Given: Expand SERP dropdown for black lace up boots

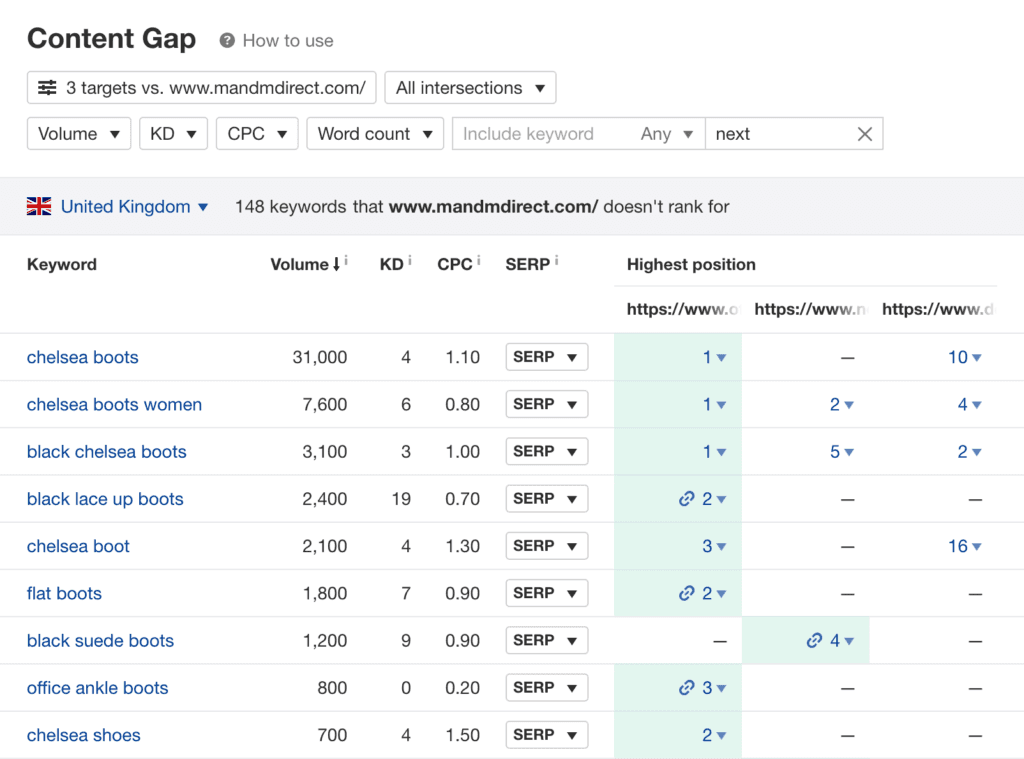Looking at the screenshot, I should tap(547, 499).
